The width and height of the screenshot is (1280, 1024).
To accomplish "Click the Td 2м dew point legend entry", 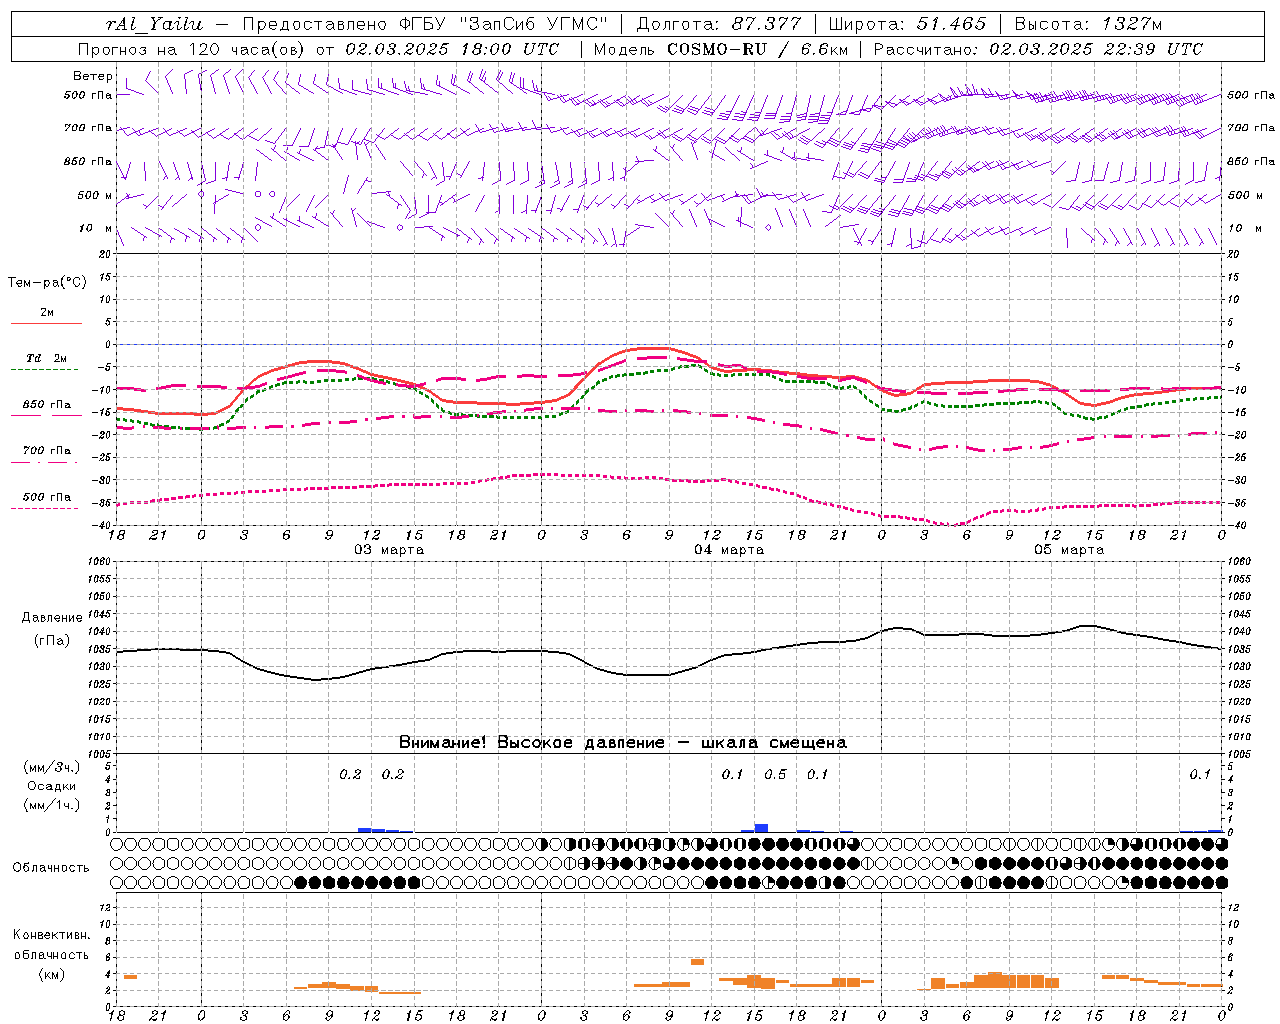I will coord(46,361).
